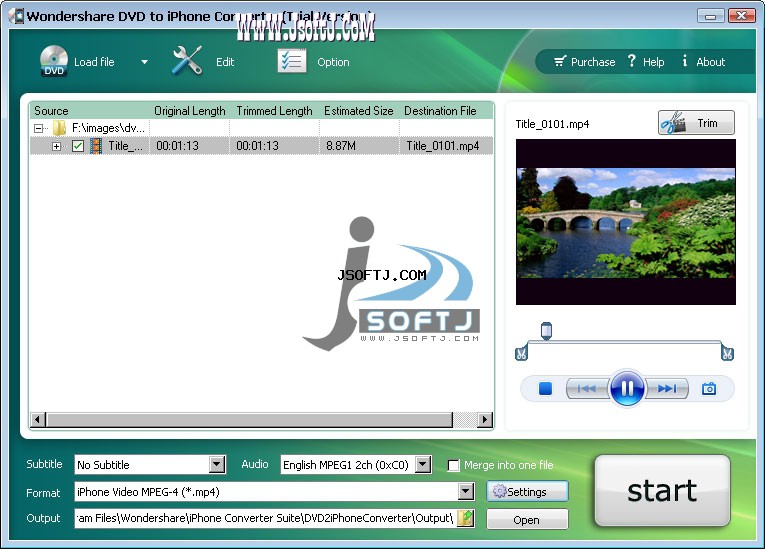Click the Help question mark icon
Image resolution: width=765 pixels, height=549 pixels.
click(x=632, y=61)
